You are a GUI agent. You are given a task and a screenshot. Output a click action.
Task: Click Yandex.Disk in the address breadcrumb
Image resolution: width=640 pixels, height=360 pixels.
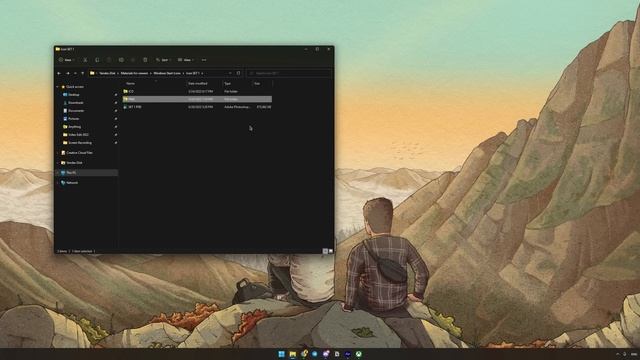(107, 73)
